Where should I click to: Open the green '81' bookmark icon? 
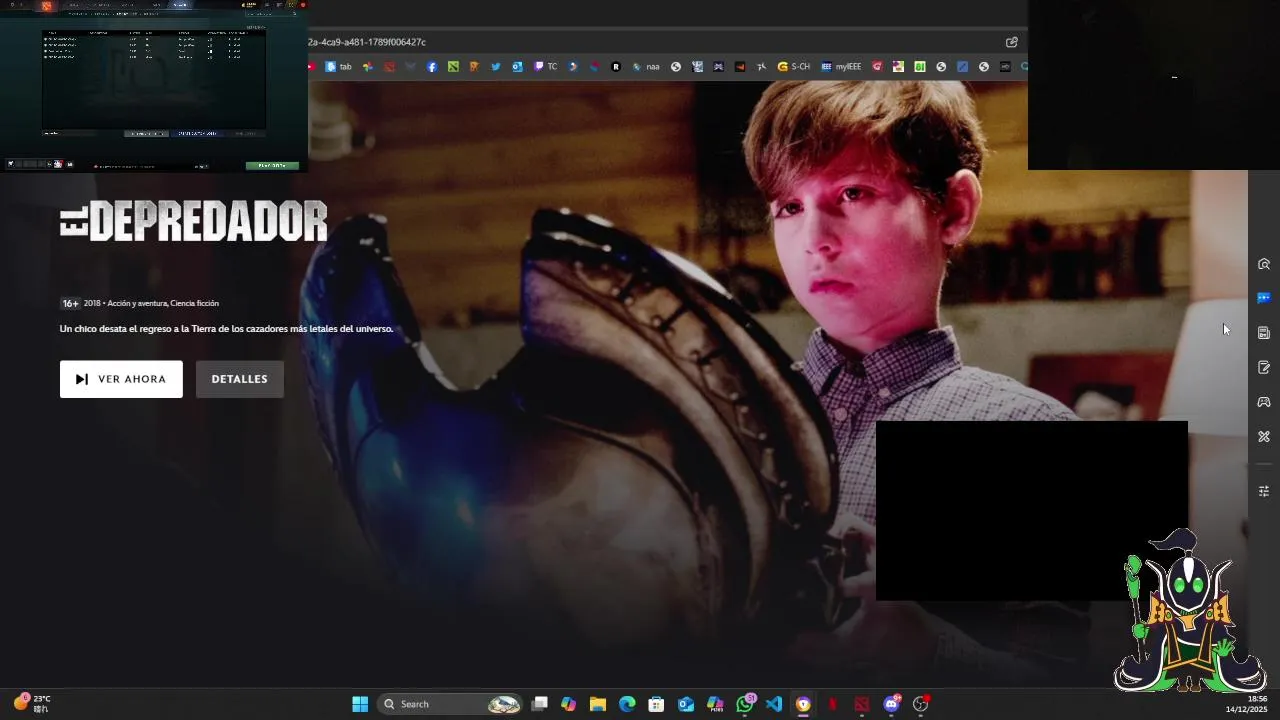pyautogui.click(x=920, y=67)
